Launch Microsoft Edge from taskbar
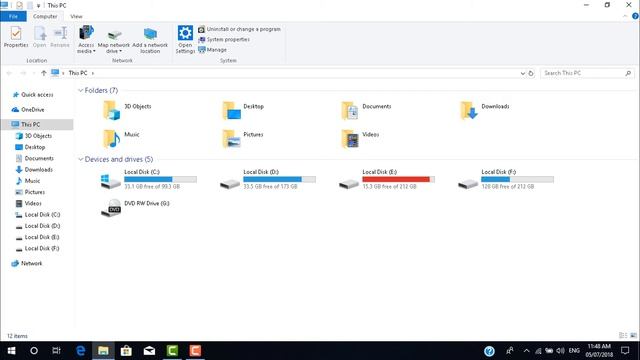 pyautogui.click(x=80, y=351)
